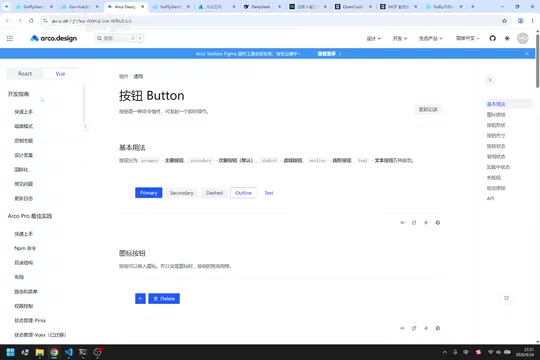The width and height of the screenshot is (540, 360).
Task: Click the blue plus icon button
Action: coord(140,298)
